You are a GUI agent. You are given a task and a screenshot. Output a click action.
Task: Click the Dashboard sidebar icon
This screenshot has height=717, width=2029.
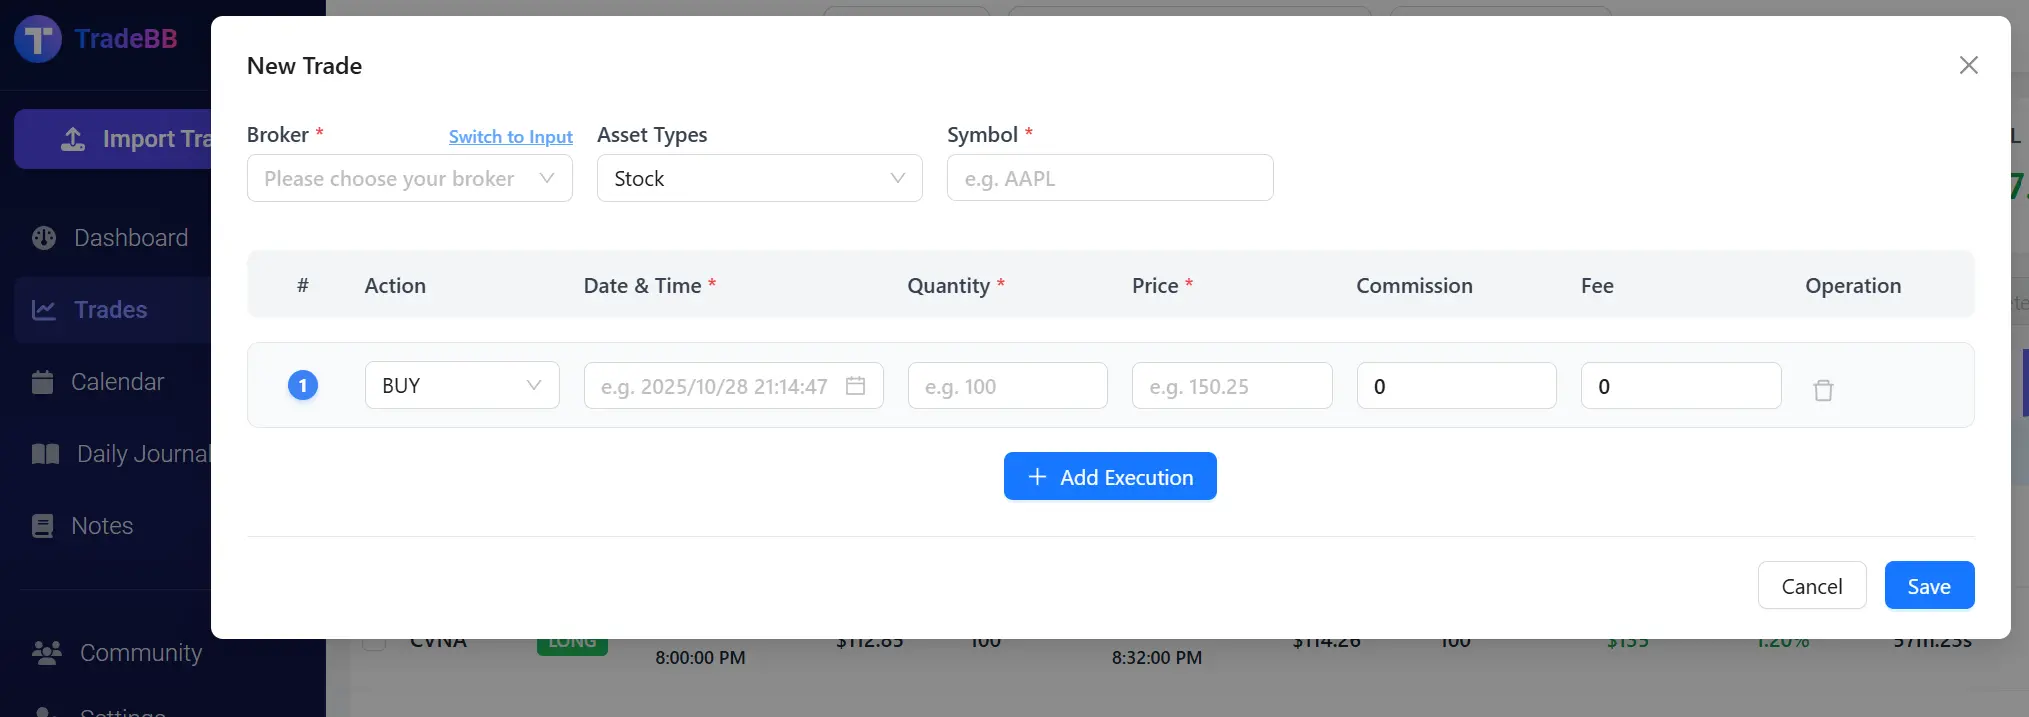[44, 238]
